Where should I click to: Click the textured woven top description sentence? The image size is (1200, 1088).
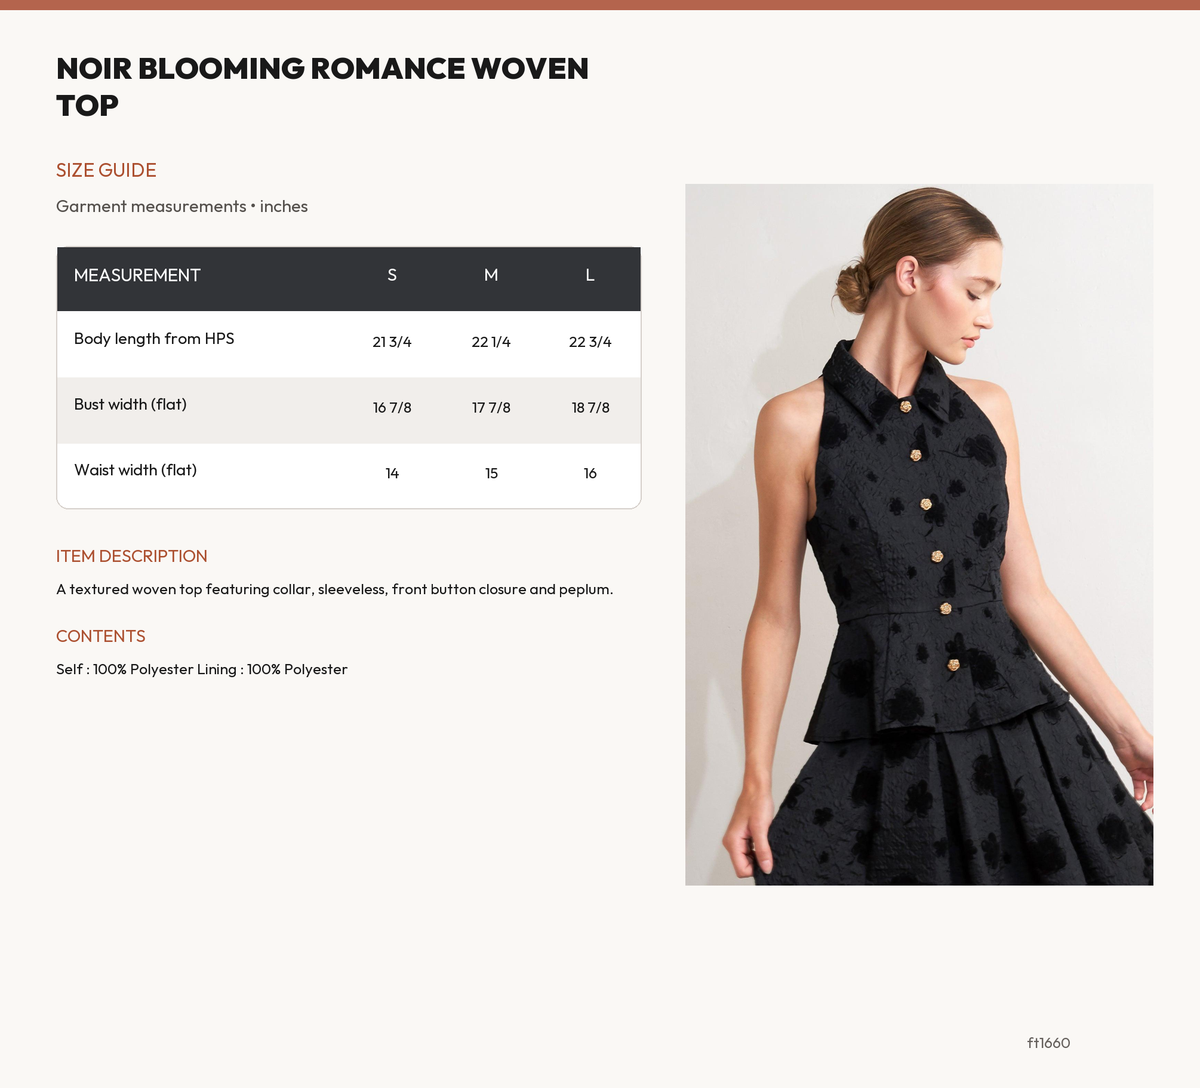(x=335, y=589)
